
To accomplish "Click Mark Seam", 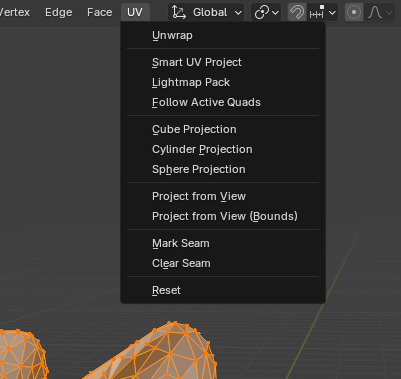I will tap(223, 243).
